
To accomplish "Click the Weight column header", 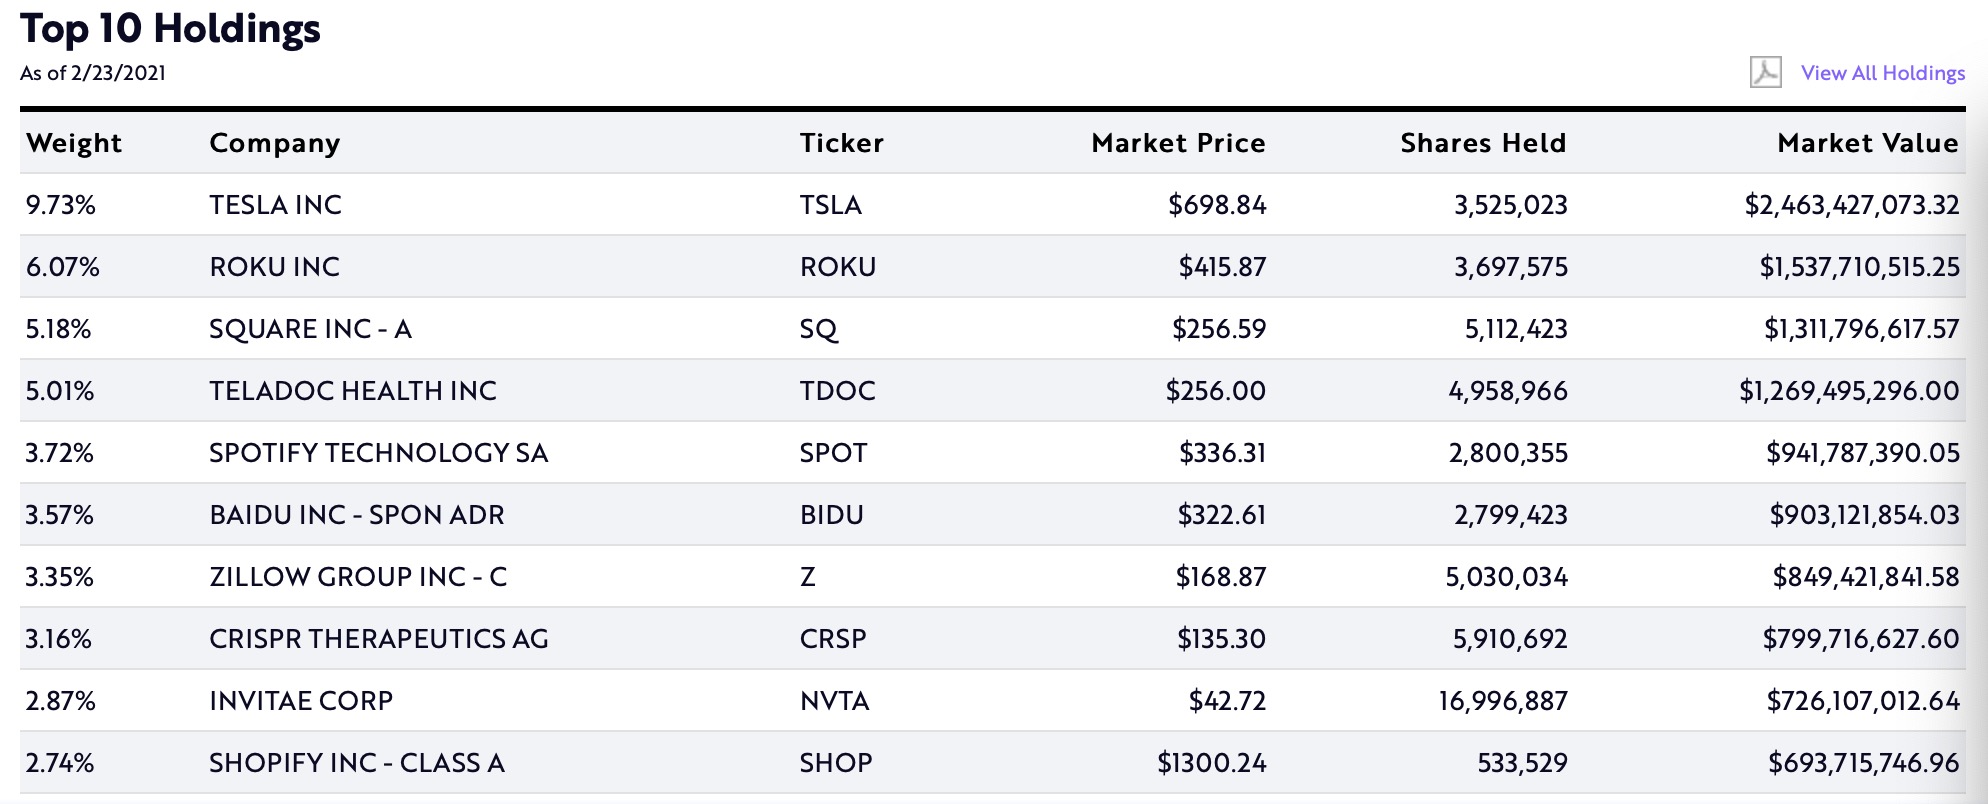I will click(x=74, y=143).
